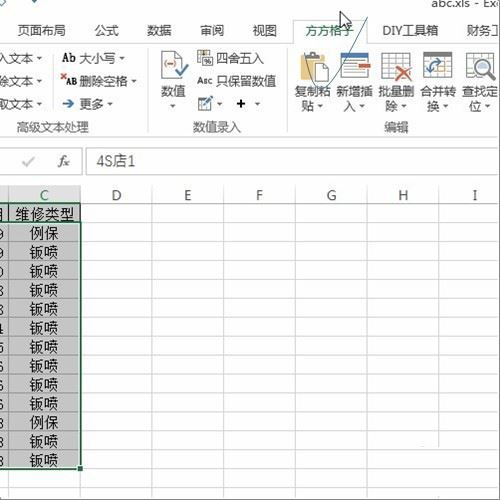Switch to the 公式 tab

click(106, 31)
